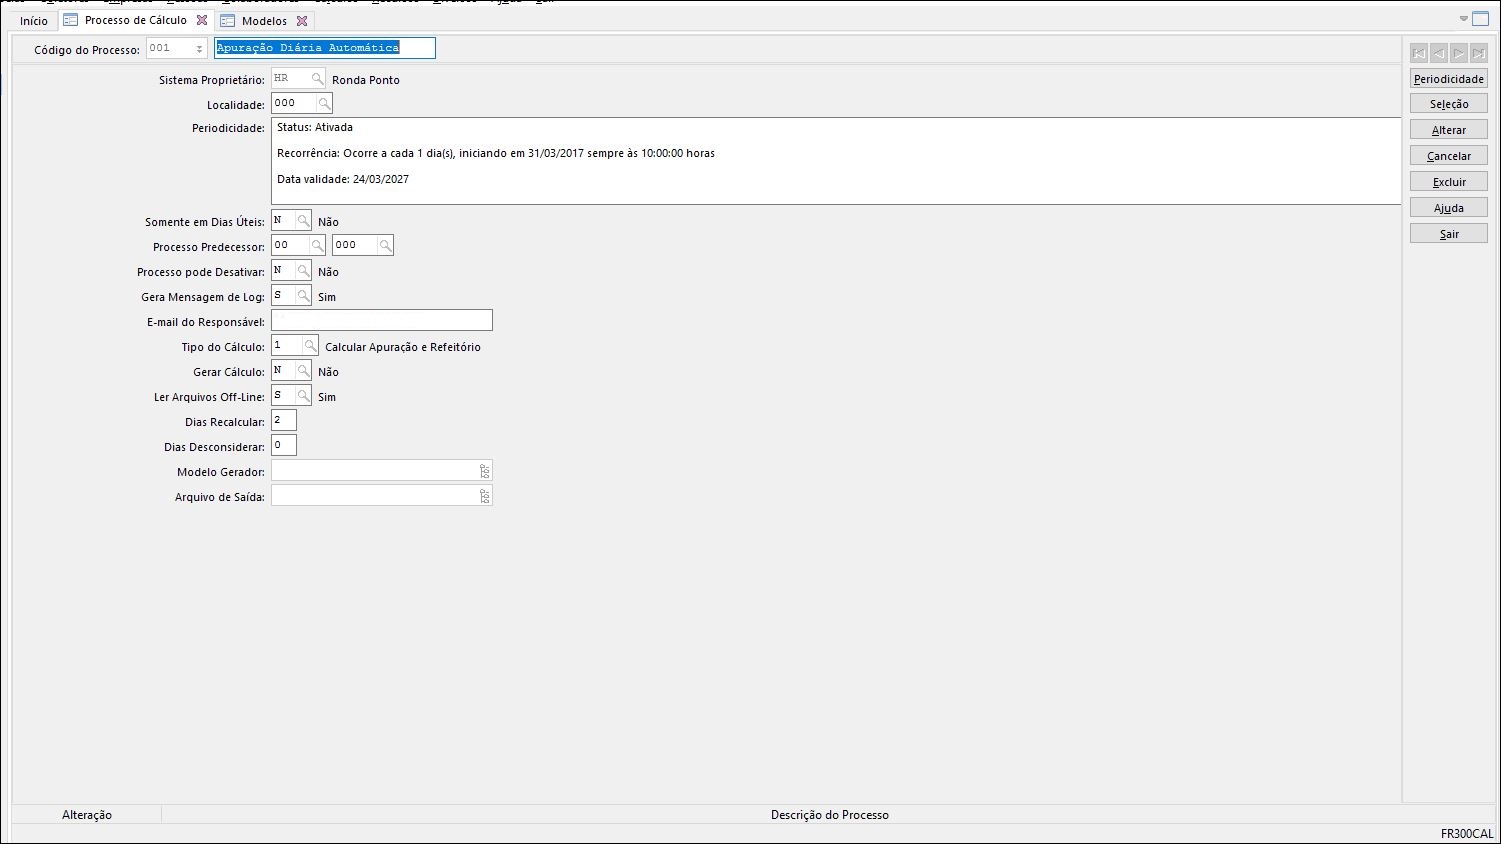Click Processo pode Desativar magnifier icon
The image size is (1501, 844).
coord(303,271)
